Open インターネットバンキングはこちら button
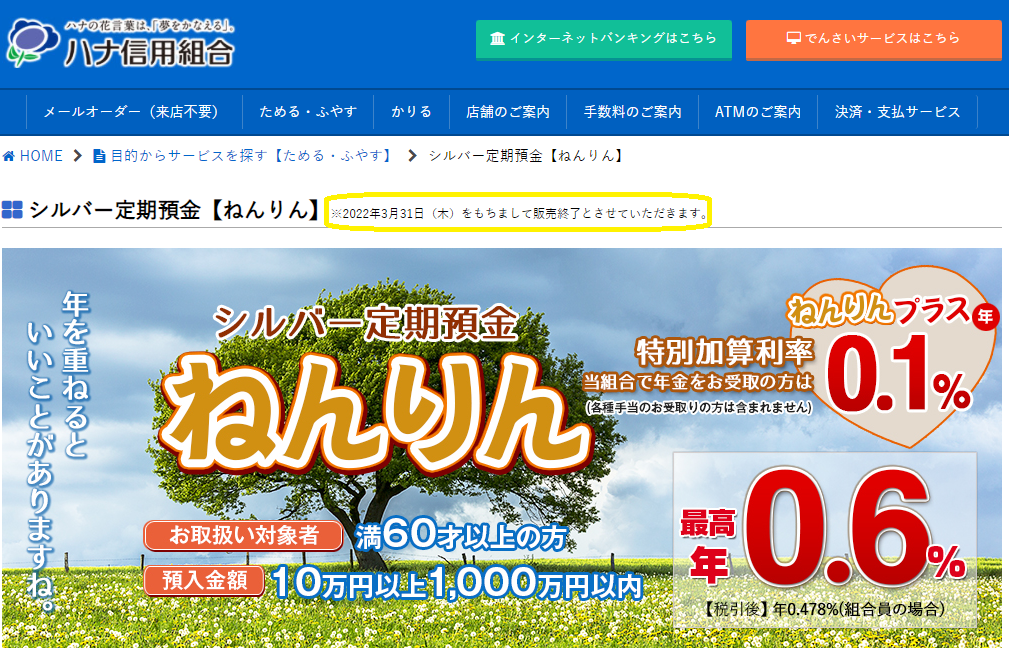Viewport: 1009px width, 655px height. point(604,39)
